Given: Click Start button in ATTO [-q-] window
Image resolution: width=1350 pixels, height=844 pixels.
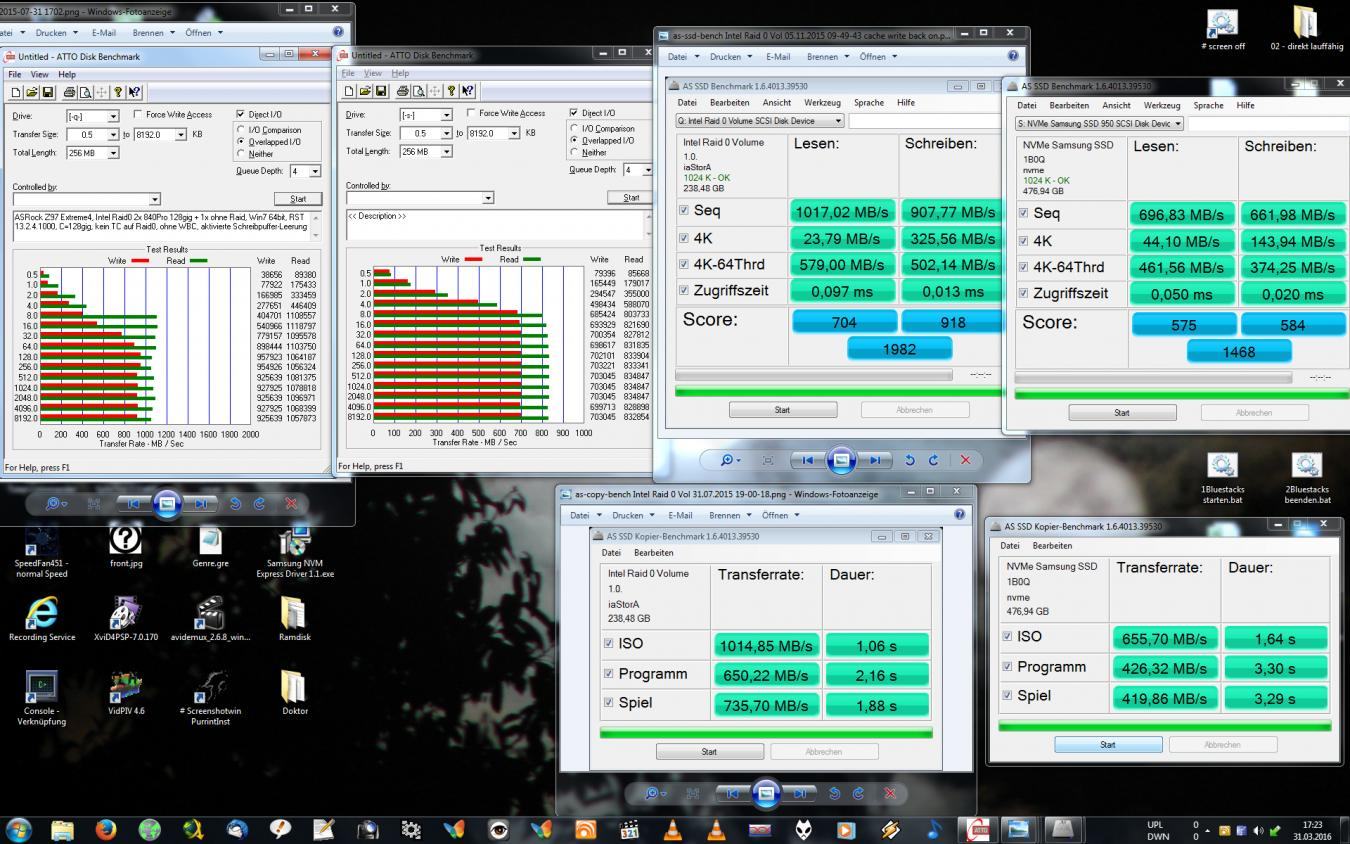Looking at the screenshot, I should (x=298, y=199).
